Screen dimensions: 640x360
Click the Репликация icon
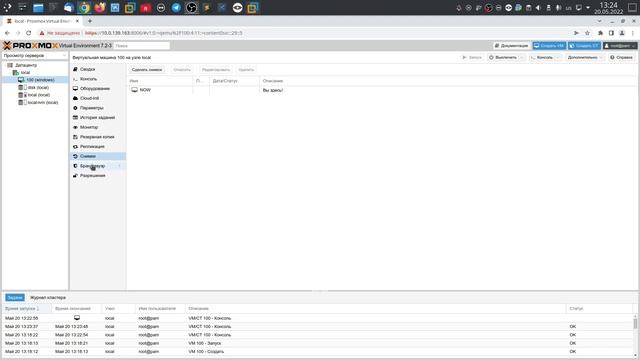coord(75,147)
